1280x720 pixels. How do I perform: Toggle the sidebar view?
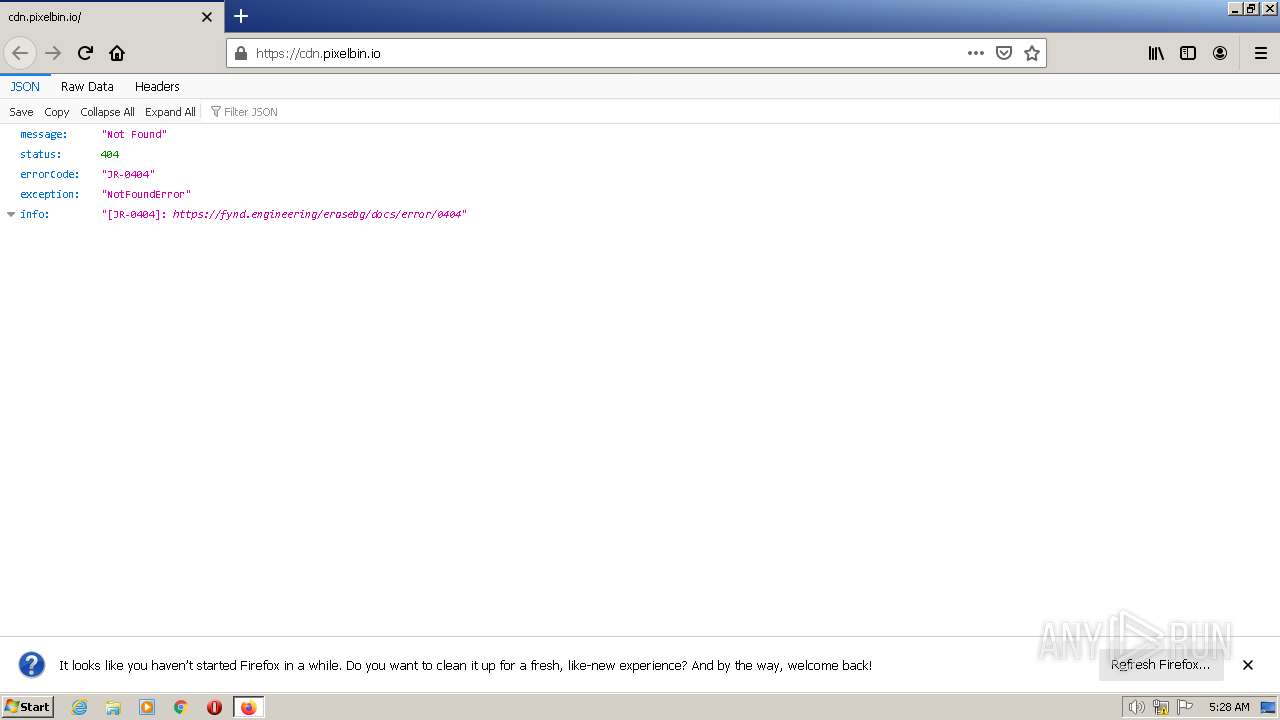point(1188,53)
